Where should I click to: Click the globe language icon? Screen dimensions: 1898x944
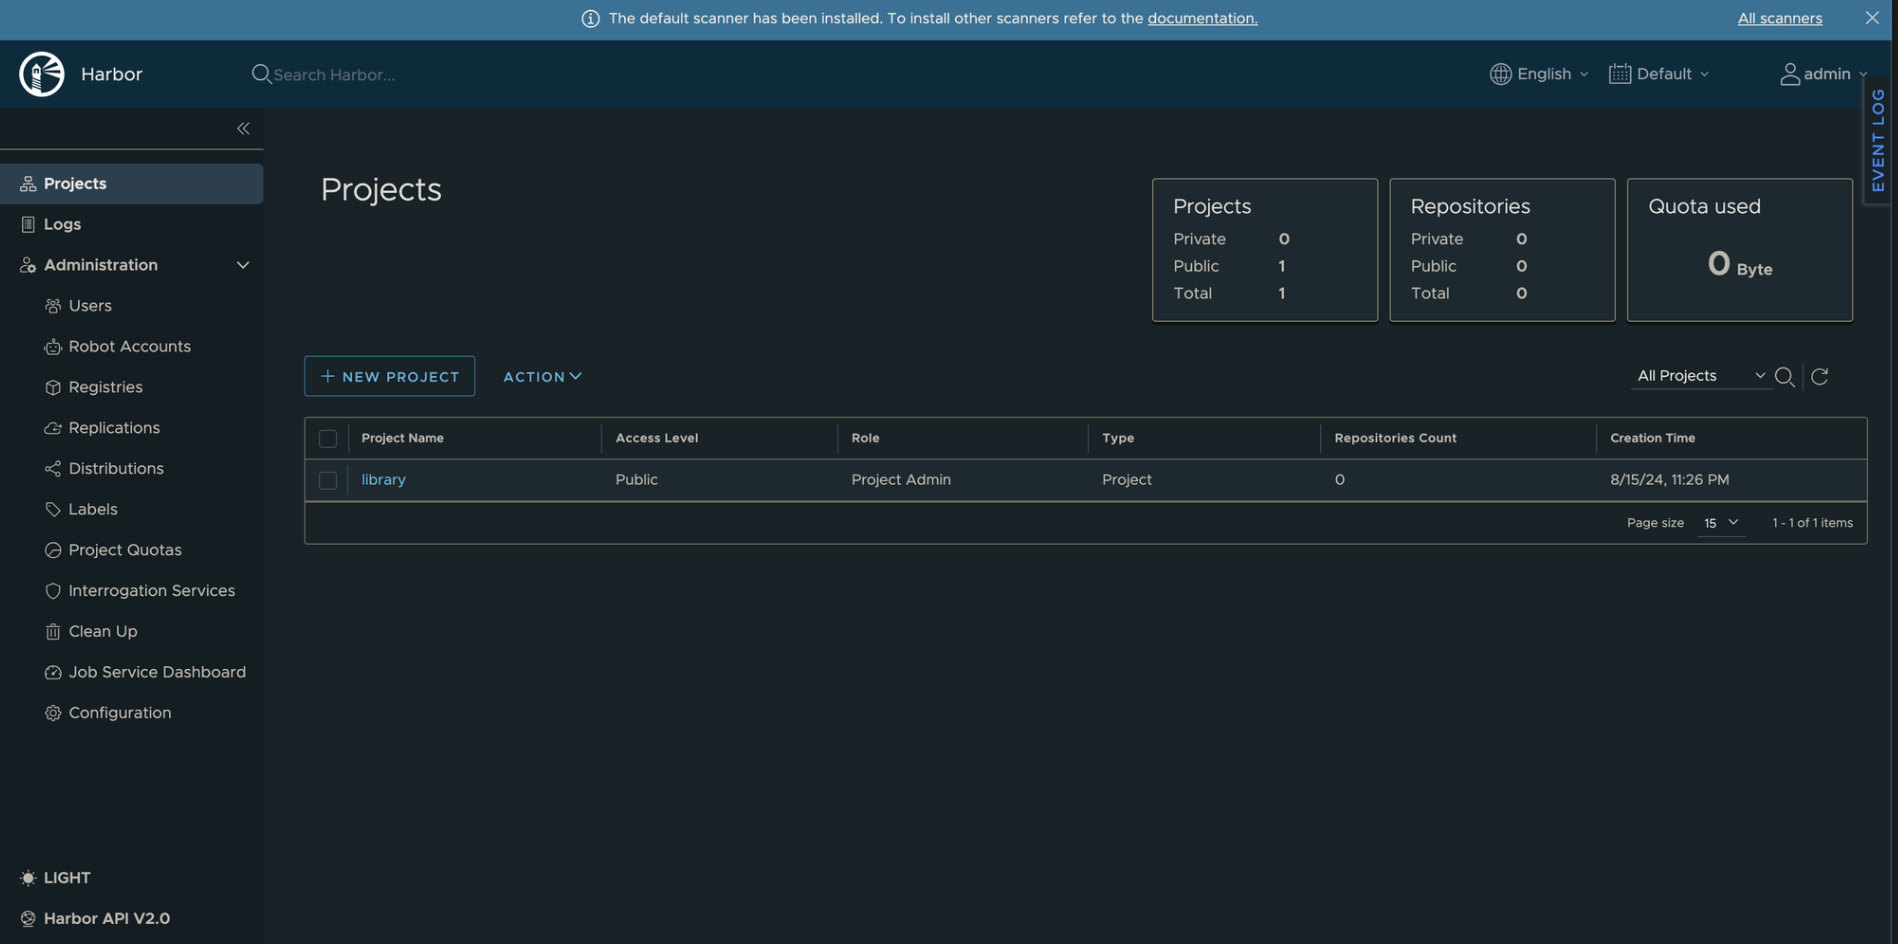pyautogui.click(x=1500, y=74)
